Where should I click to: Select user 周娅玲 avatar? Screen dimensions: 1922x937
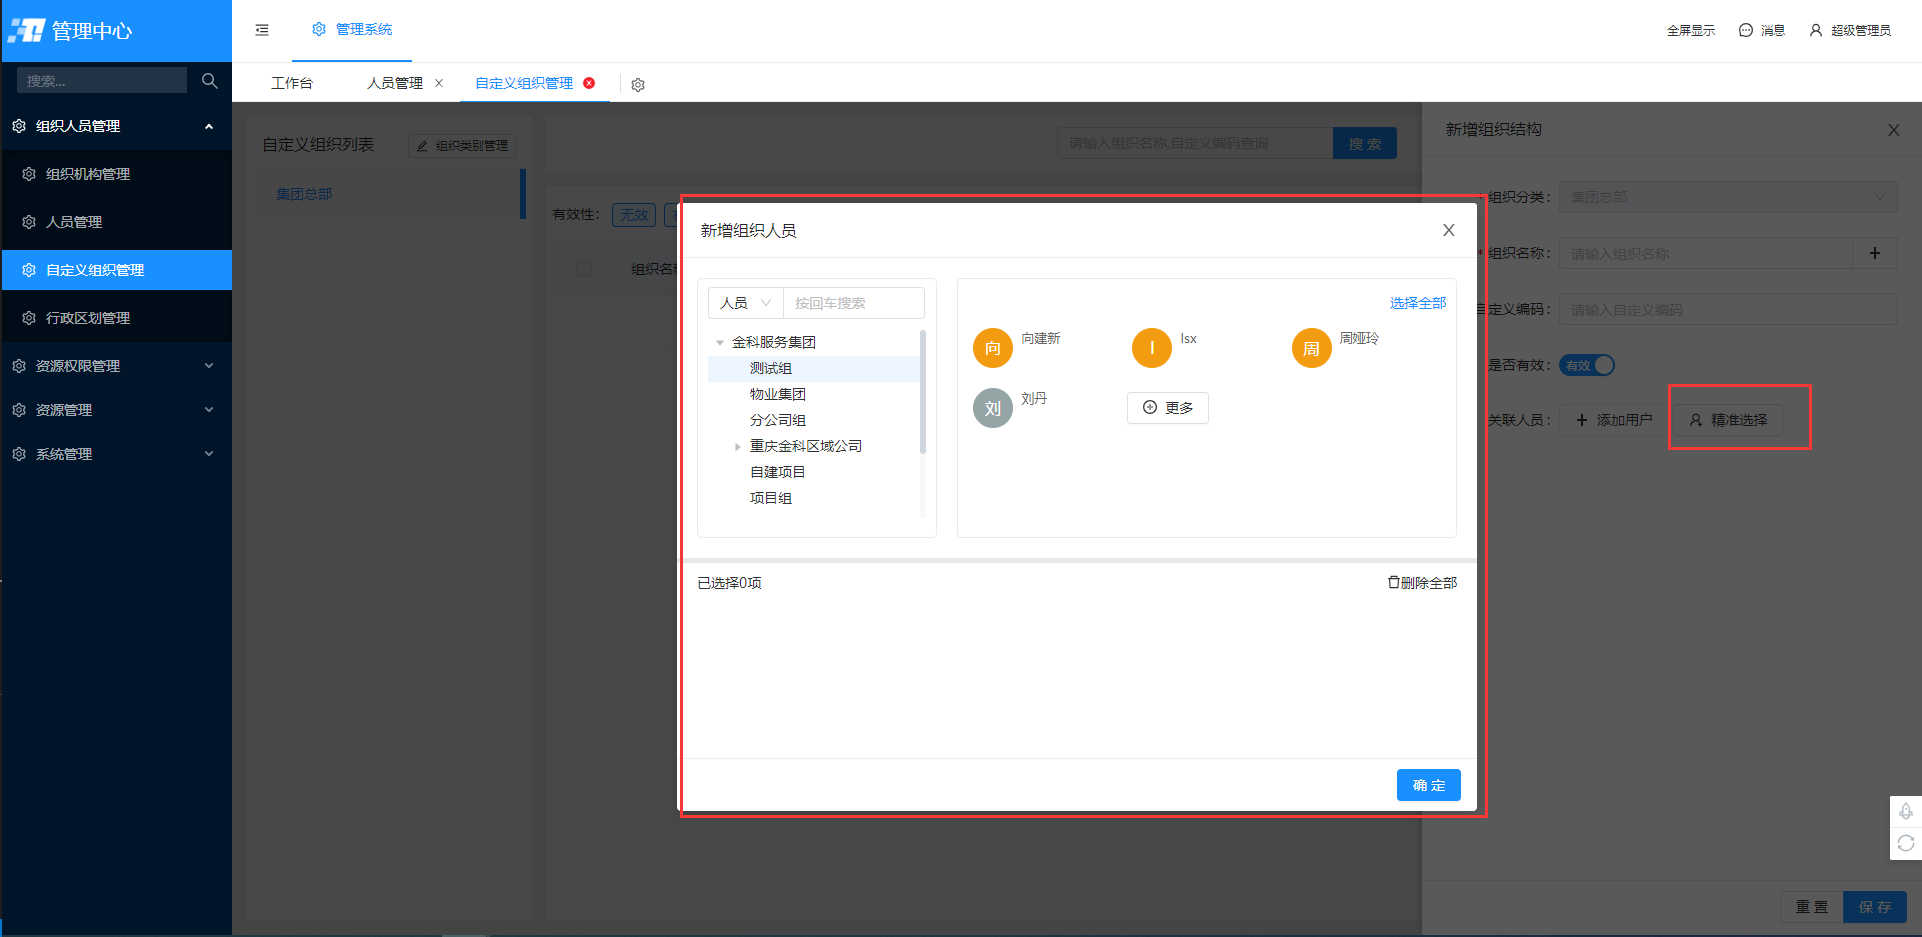tap(1311, 348)
